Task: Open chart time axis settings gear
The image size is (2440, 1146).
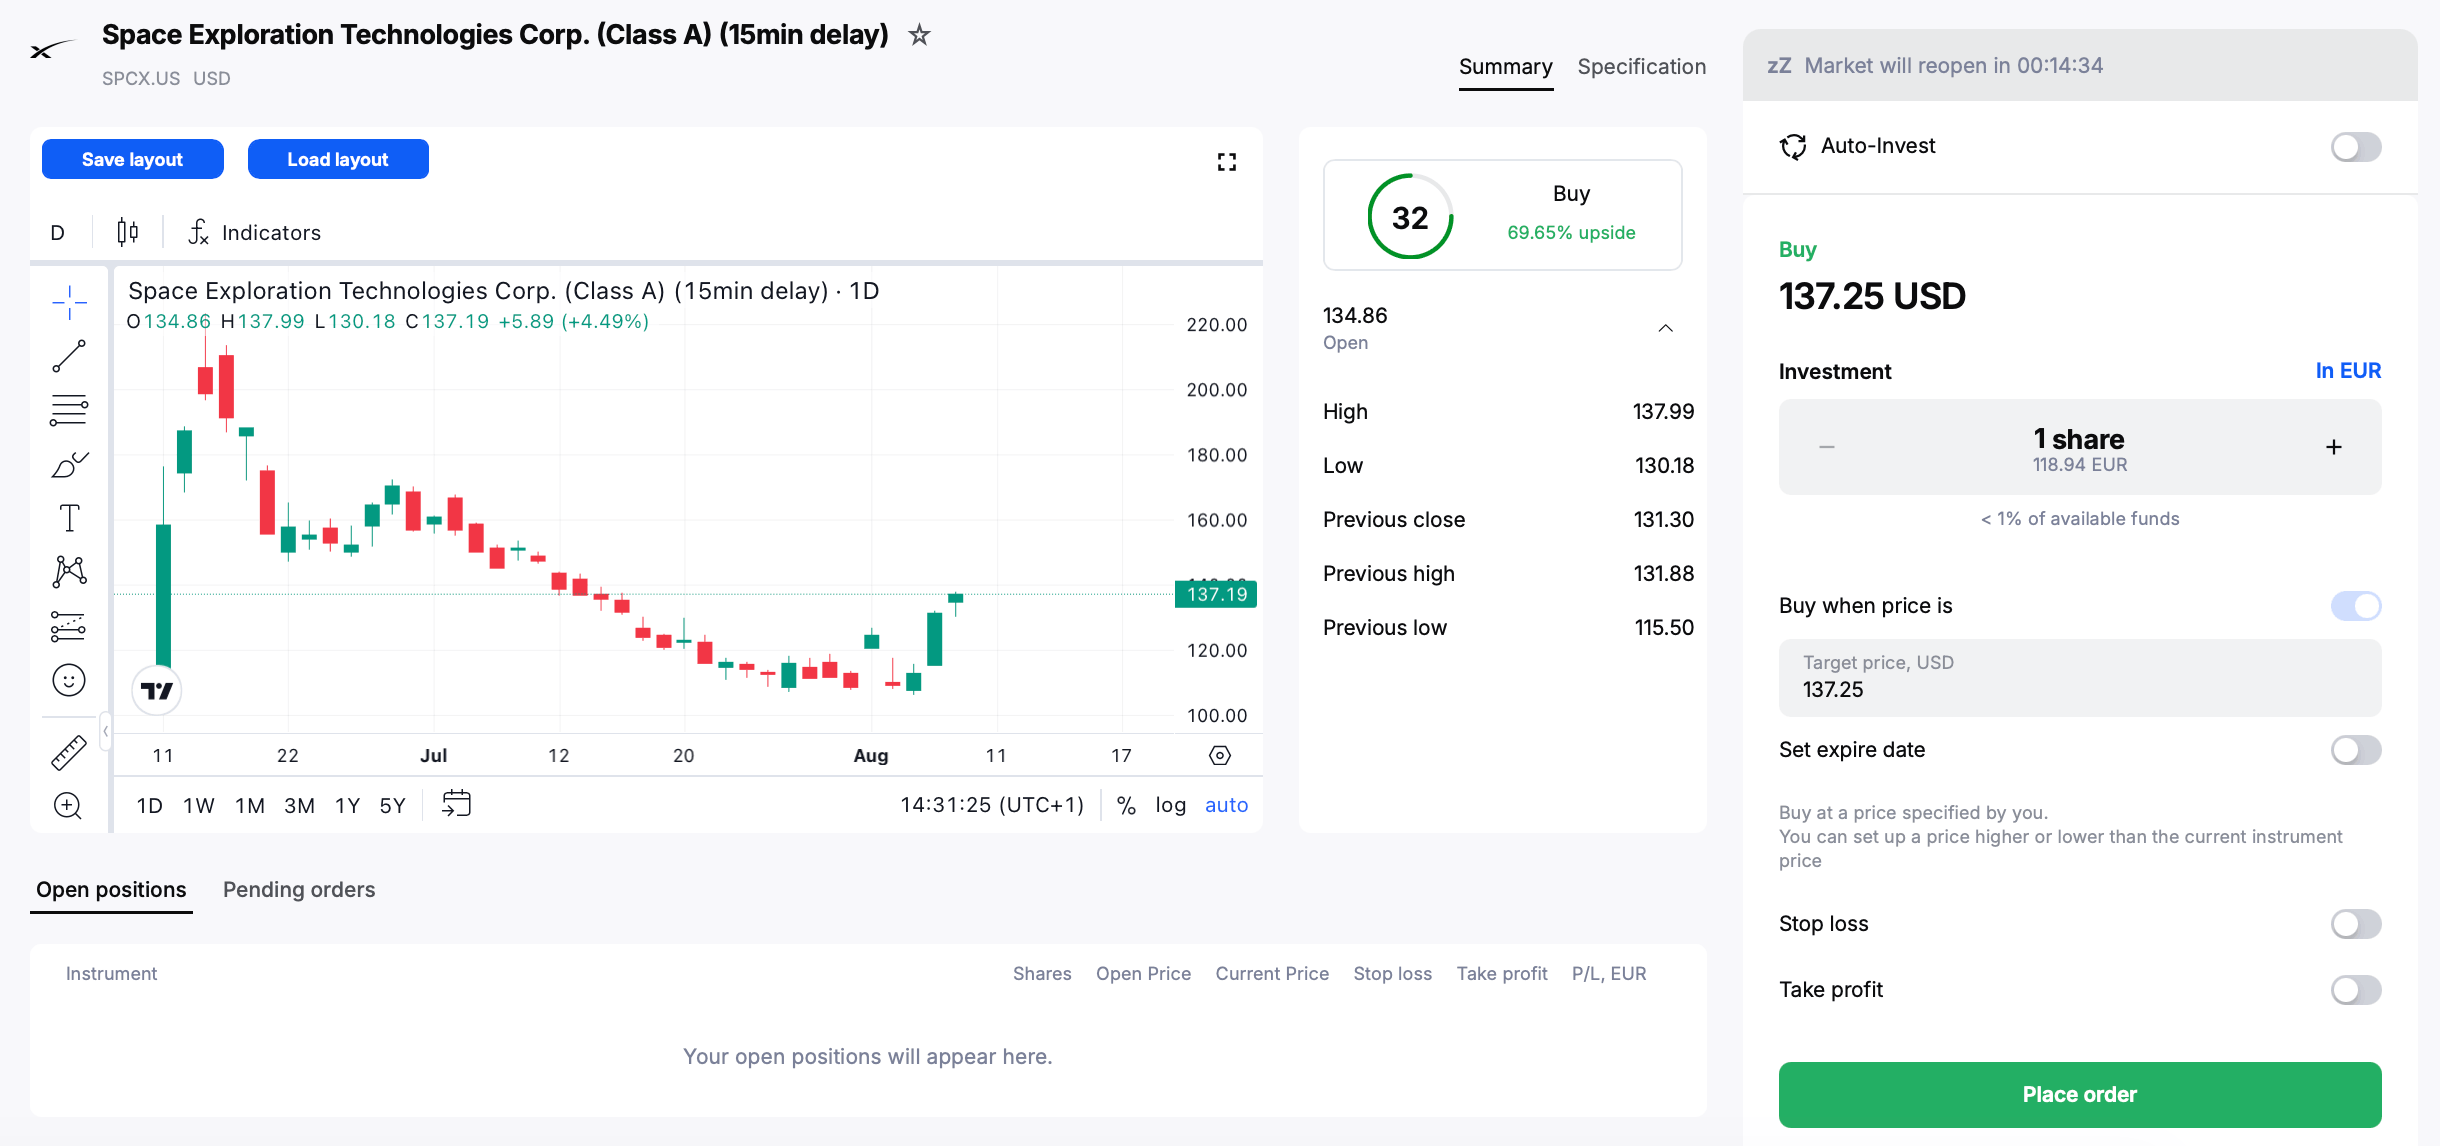Action: [x=1220, y=755]
